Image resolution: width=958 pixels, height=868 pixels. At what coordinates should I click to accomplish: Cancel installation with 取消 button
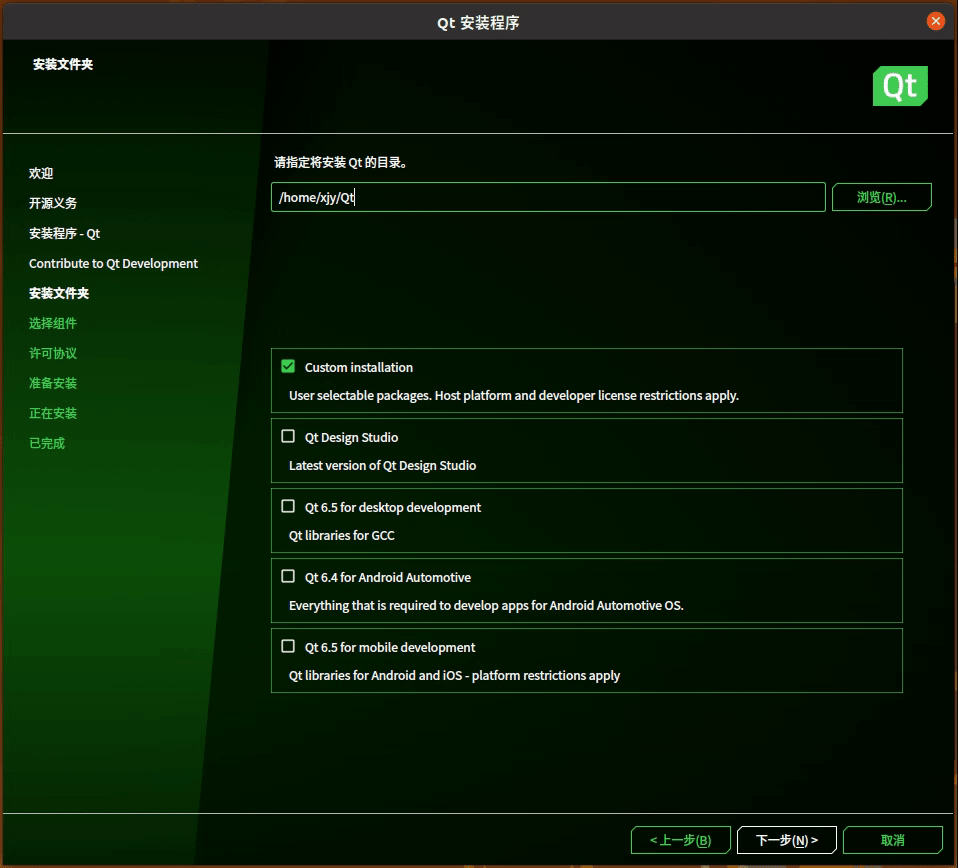[893, 841]
